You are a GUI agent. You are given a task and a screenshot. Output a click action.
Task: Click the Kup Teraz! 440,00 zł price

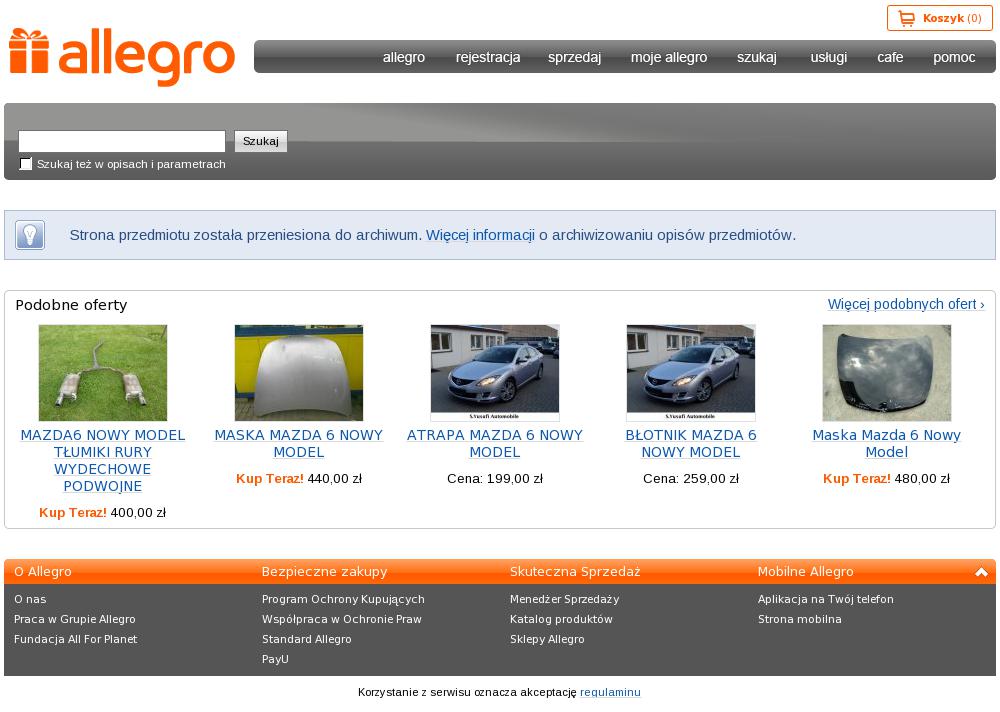click(x=298, y=478)
